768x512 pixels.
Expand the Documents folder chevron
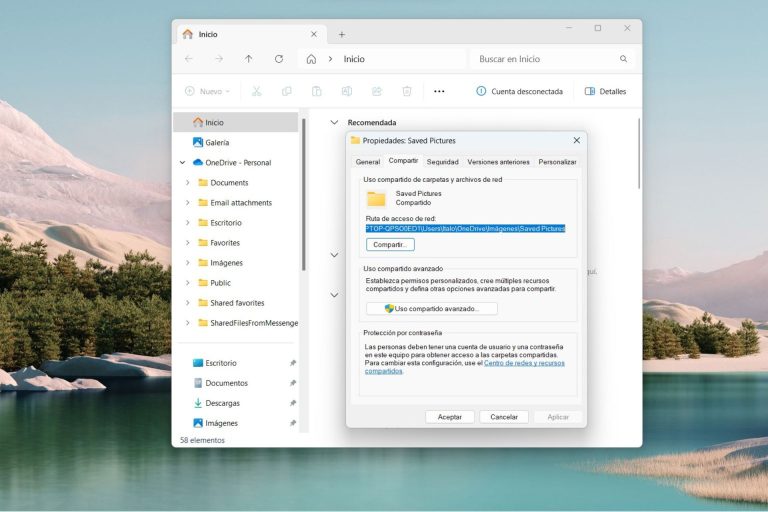(188, 183)
